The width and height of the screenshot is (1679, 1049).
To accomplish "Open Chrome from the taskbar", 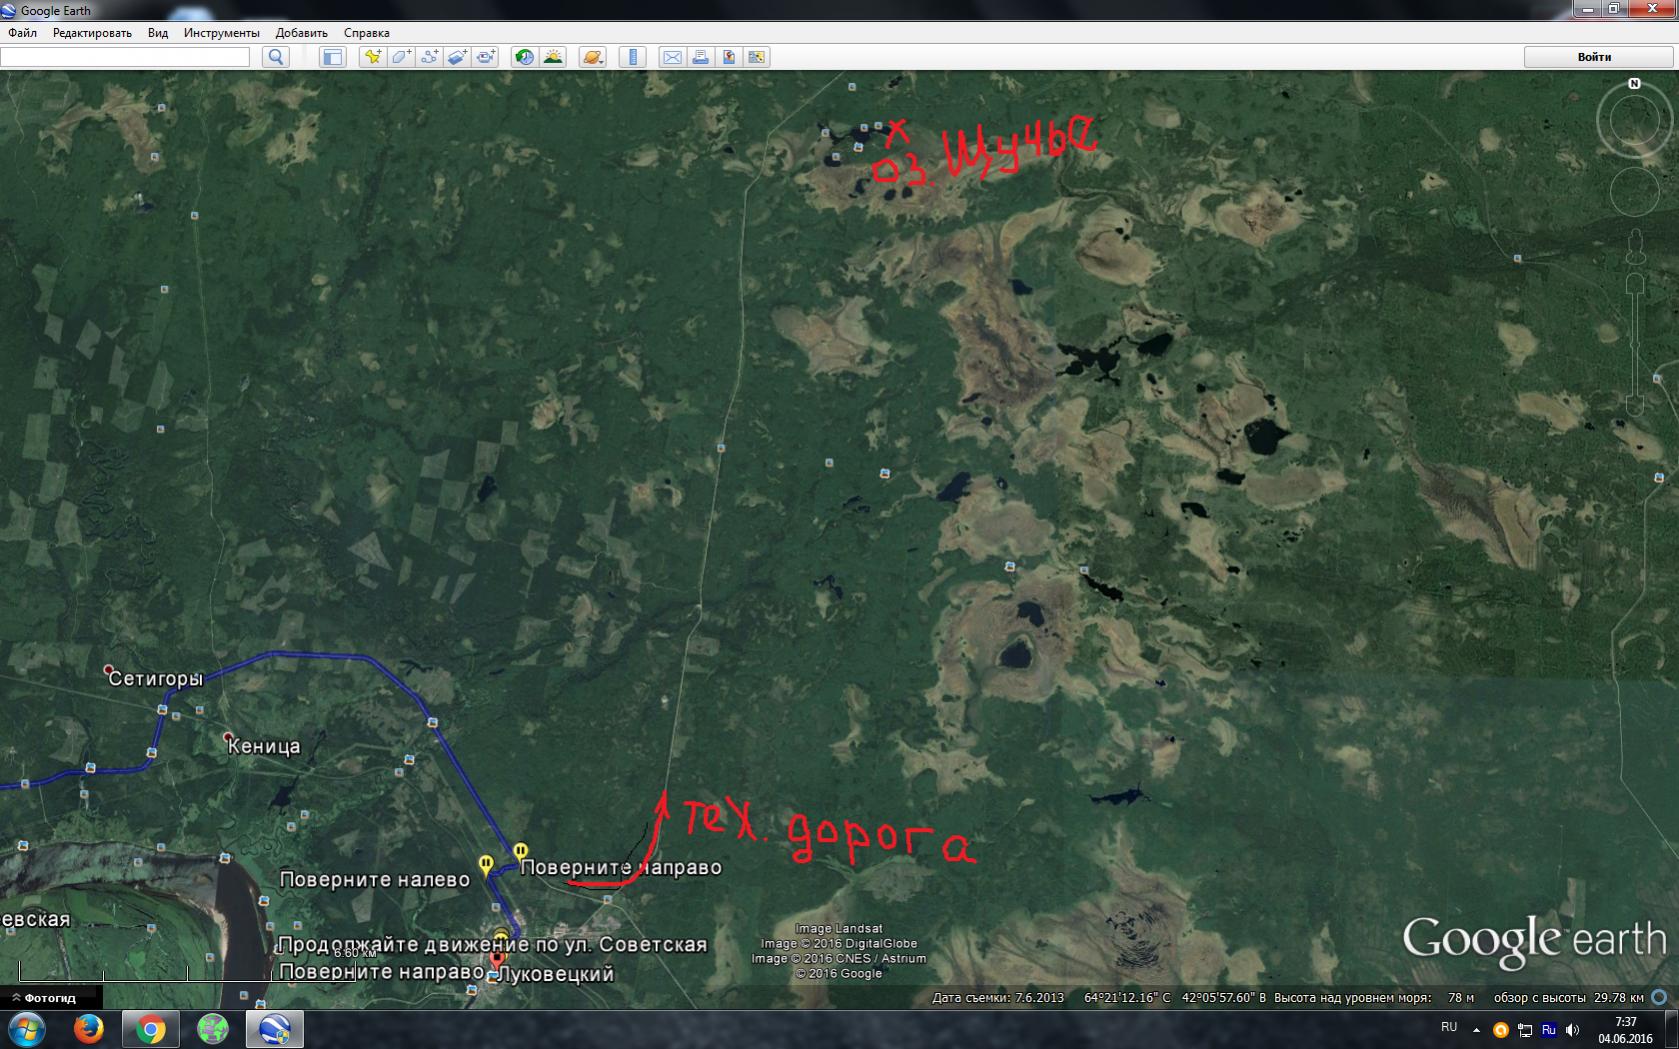I will pyautogui.click(x=151, y=1029).
